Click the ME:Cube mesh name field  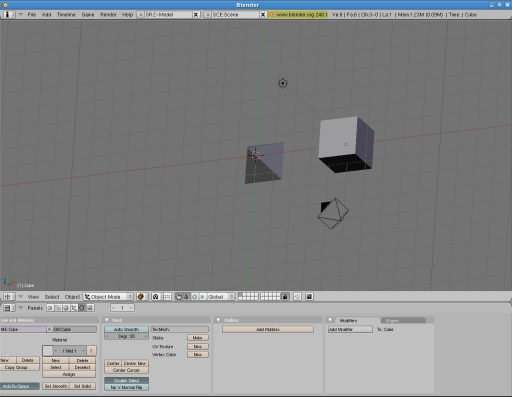coord(23,329)
